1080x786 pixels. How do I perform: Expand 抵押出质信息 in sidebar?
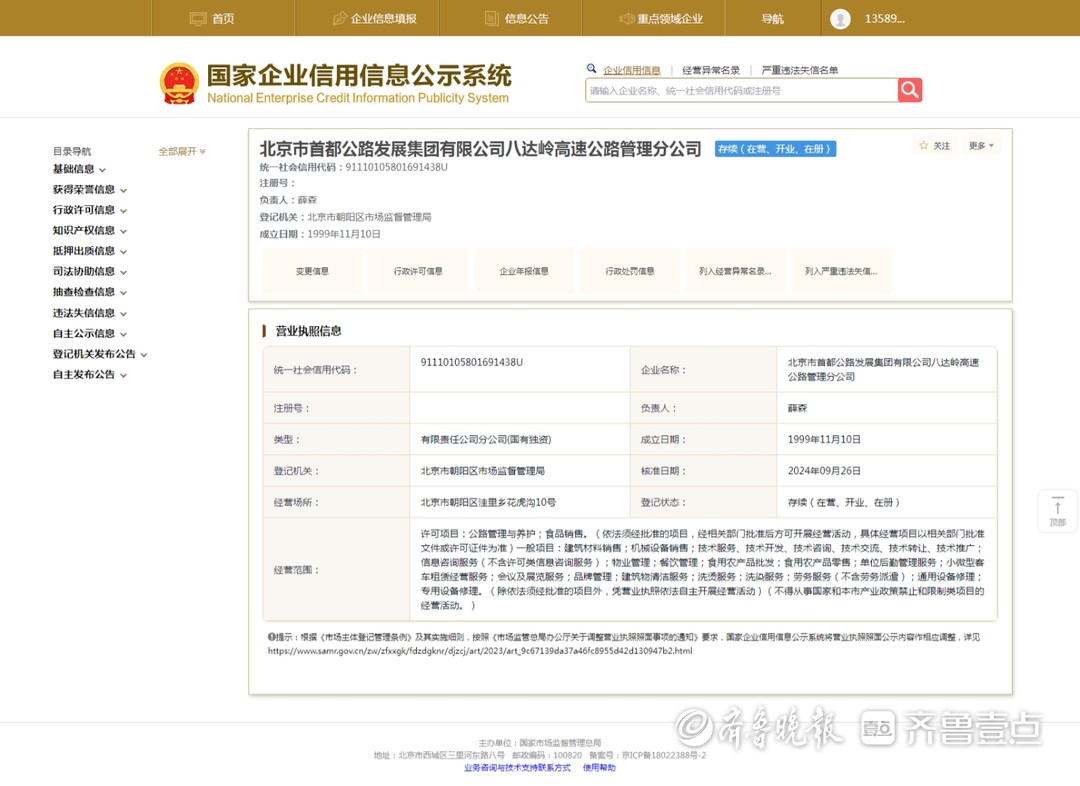click(90, 251)
